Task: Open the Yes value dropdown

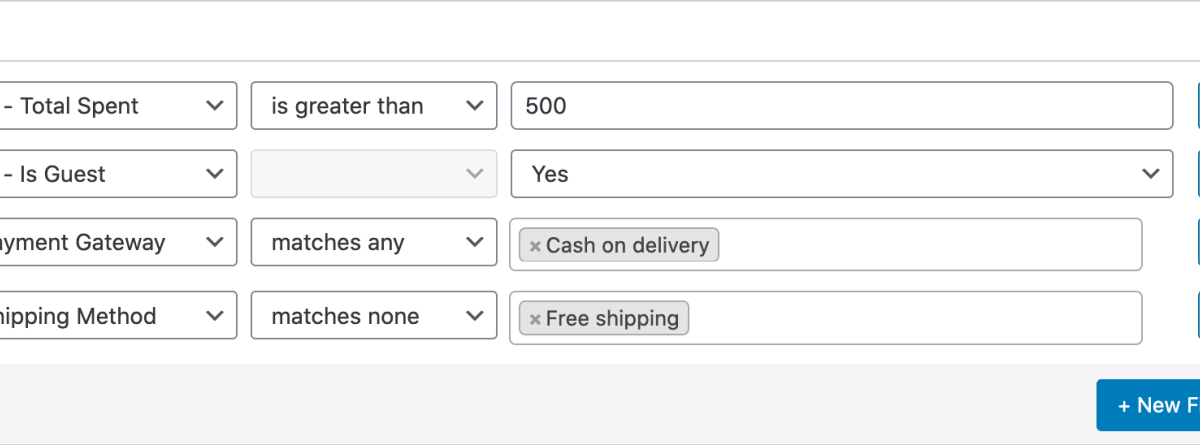Action: pos(841,174)
